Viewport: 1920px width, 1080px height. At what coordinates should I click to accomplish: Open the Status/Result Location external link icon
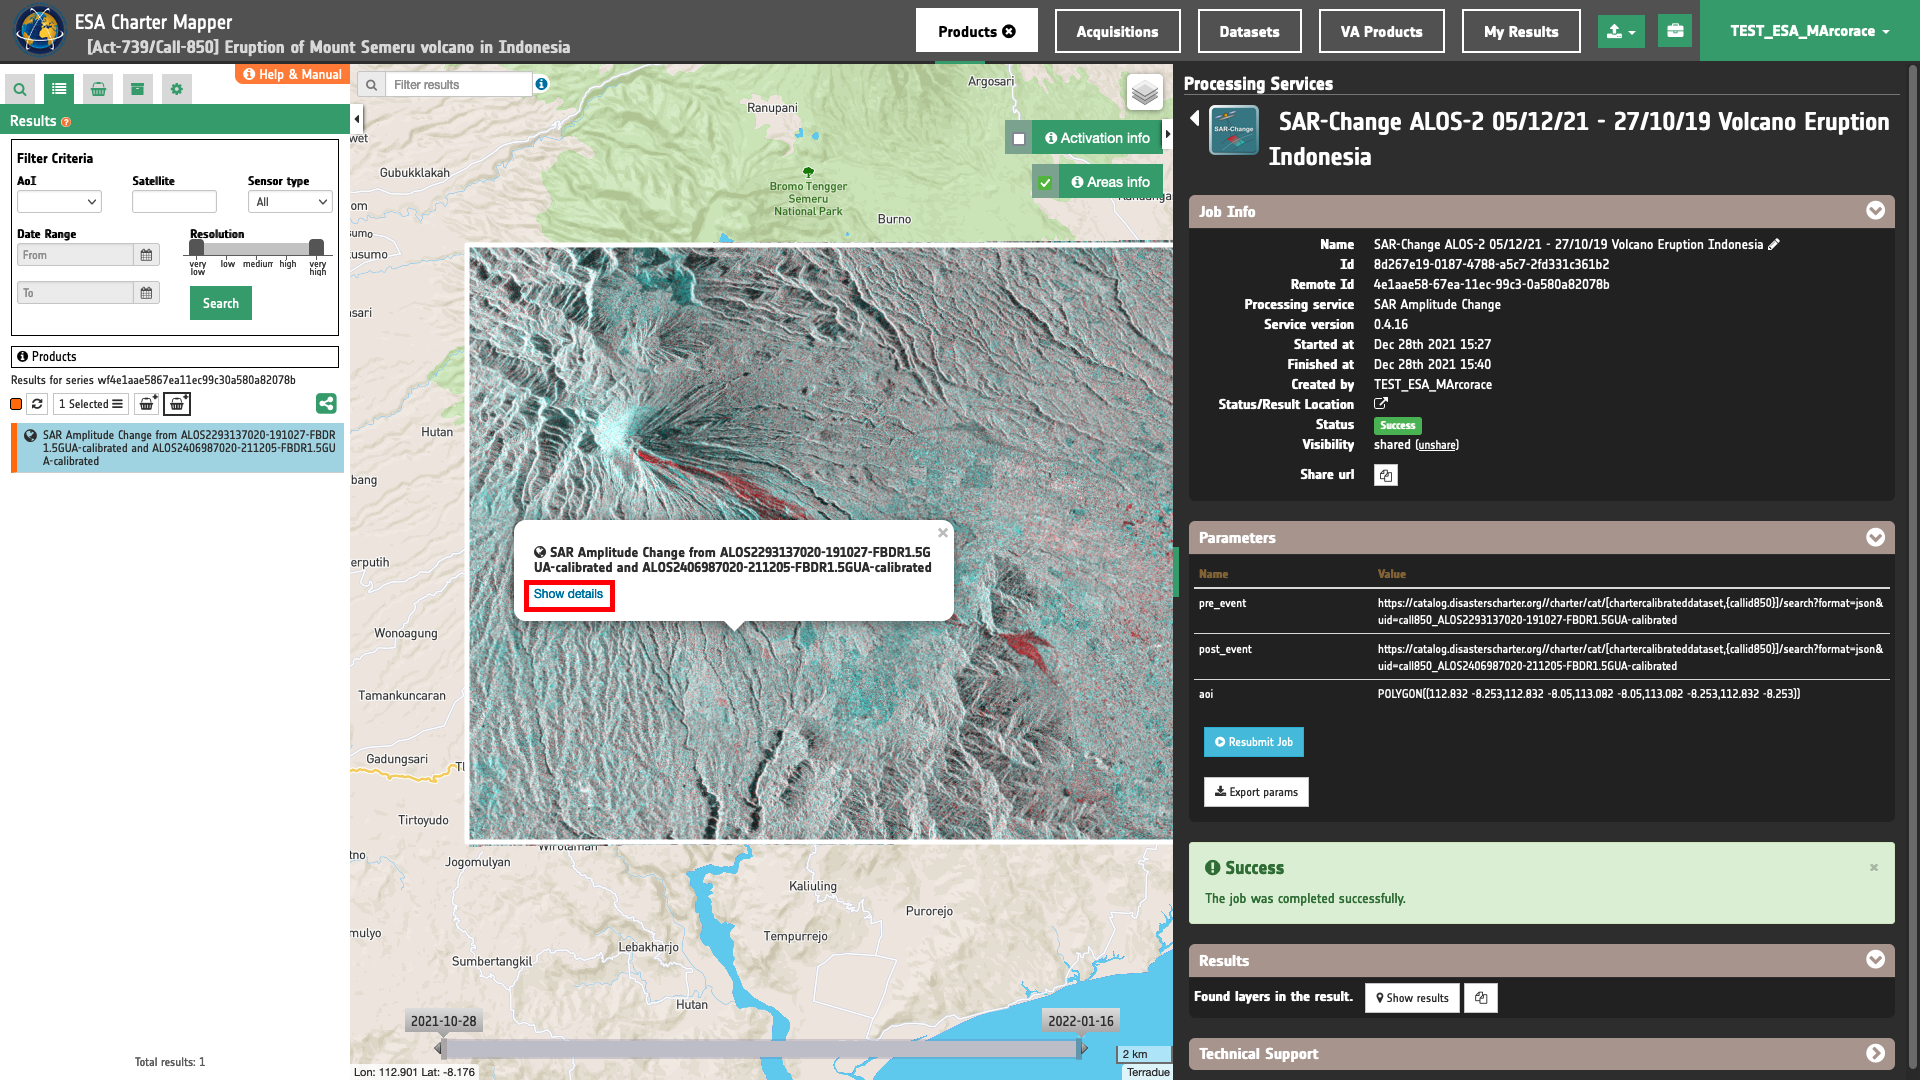(x=1381, y=404)
